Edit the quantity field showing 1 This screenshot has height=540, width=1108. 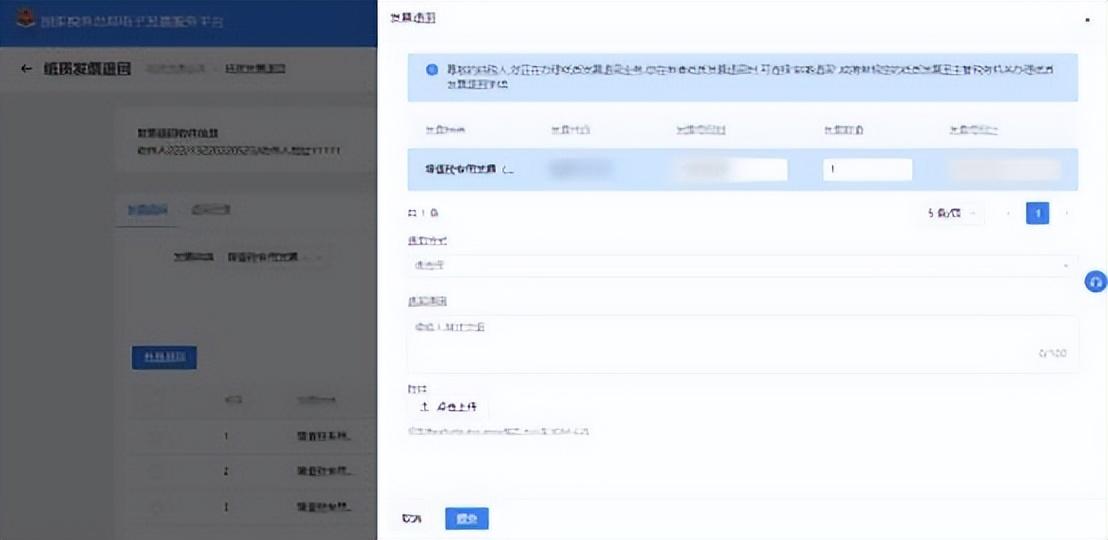pyautogui.click(x=867, y=170)
